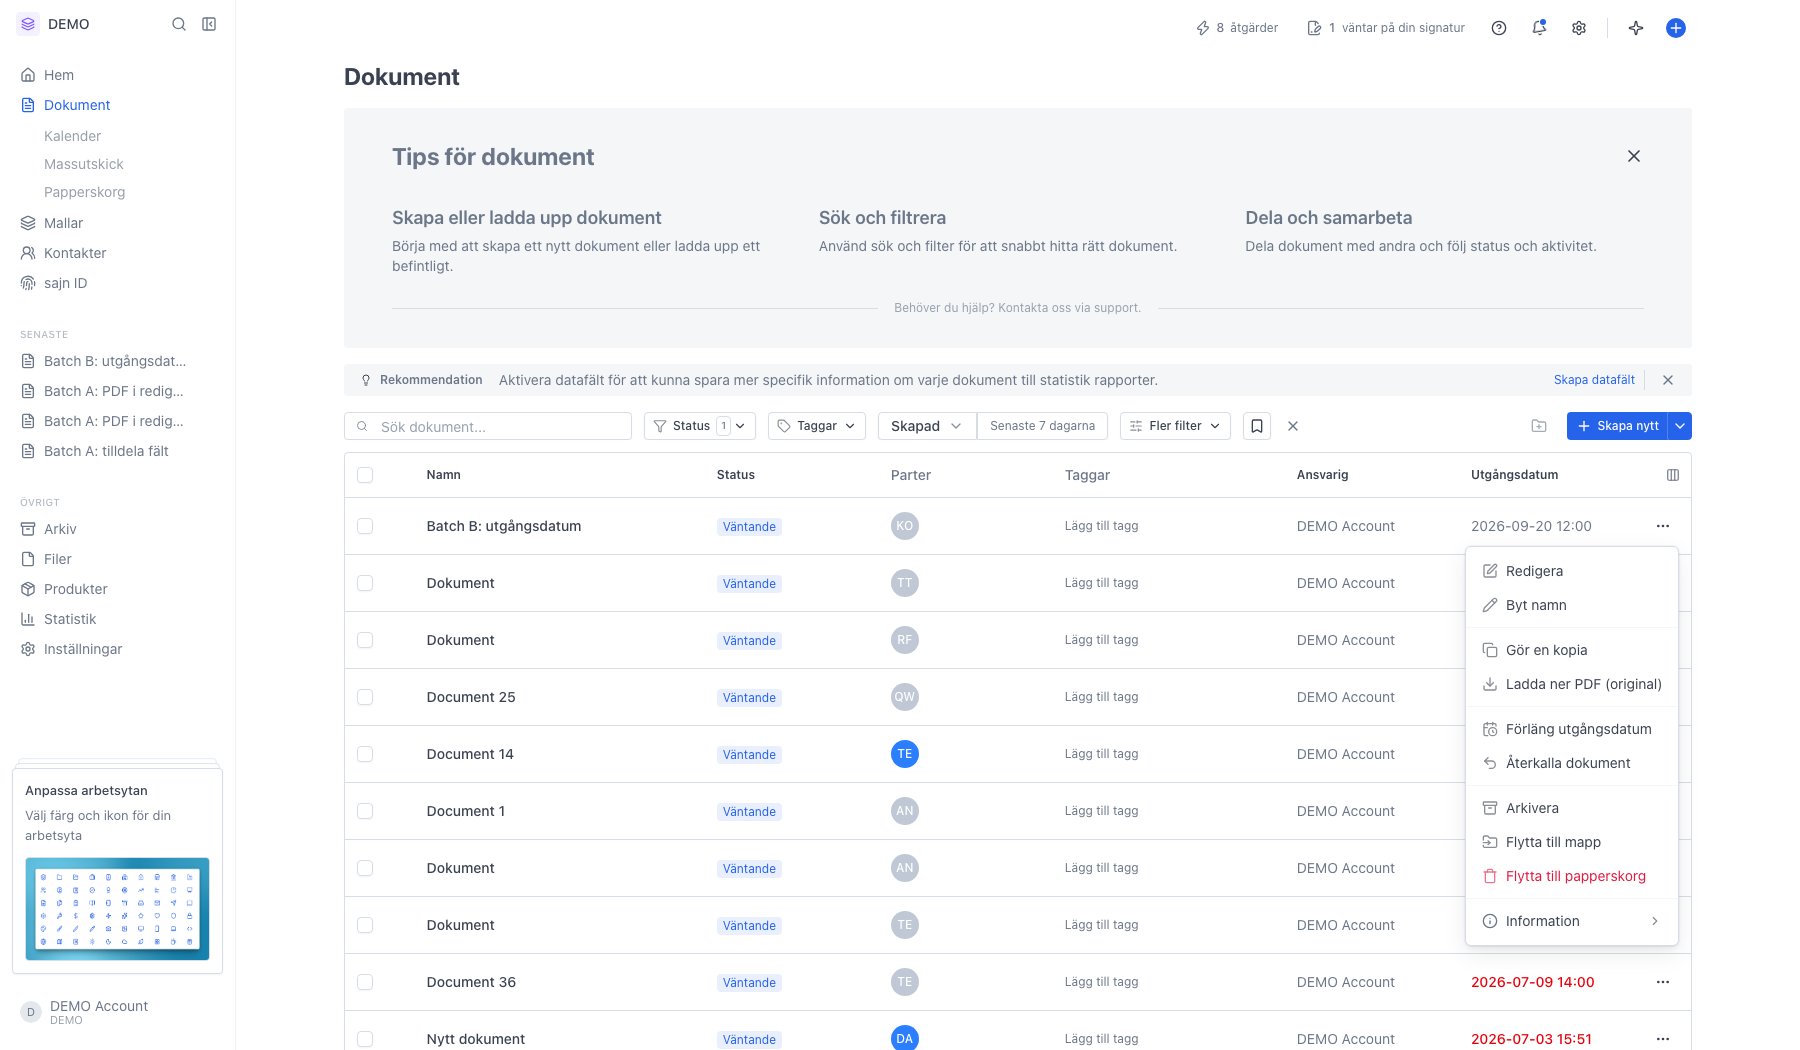Open the Status filter dropdown
1800x1050 pixels.
(700, 426)
